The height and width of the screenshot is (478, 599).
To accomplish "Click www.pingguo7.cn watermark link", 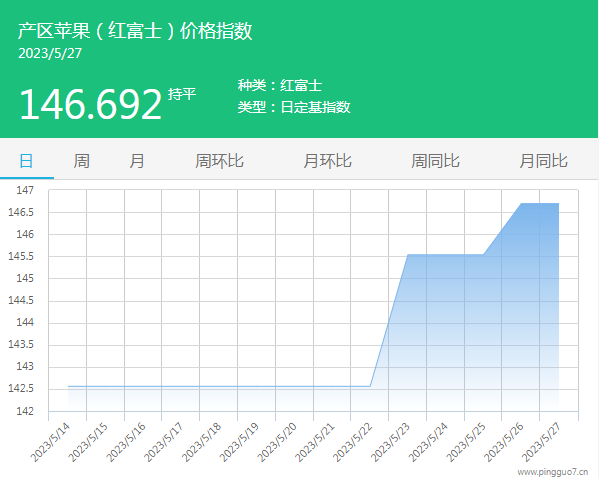I will (553, 472).
